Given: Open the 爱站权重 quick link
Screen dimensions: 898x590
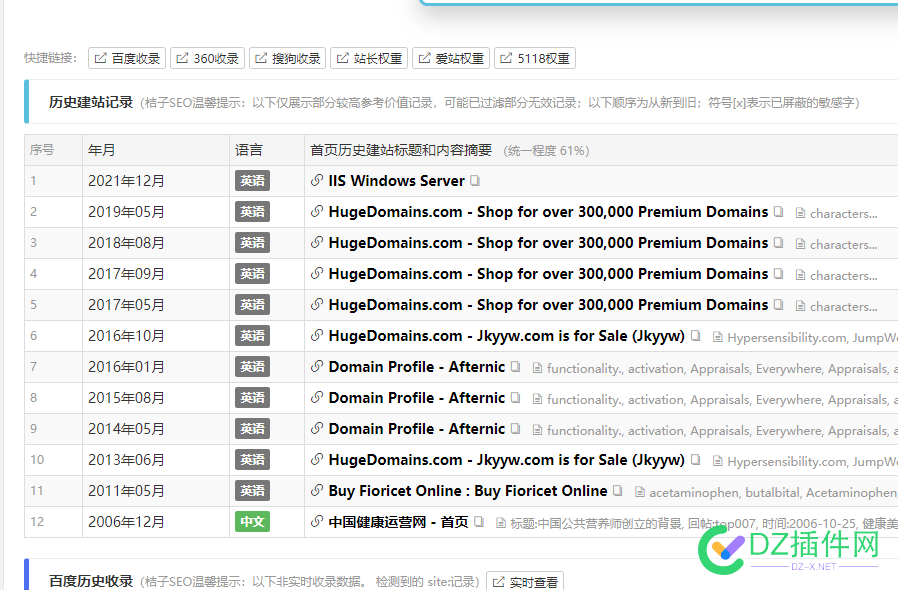Looking at the screenshot, I should tap(451, 58).
